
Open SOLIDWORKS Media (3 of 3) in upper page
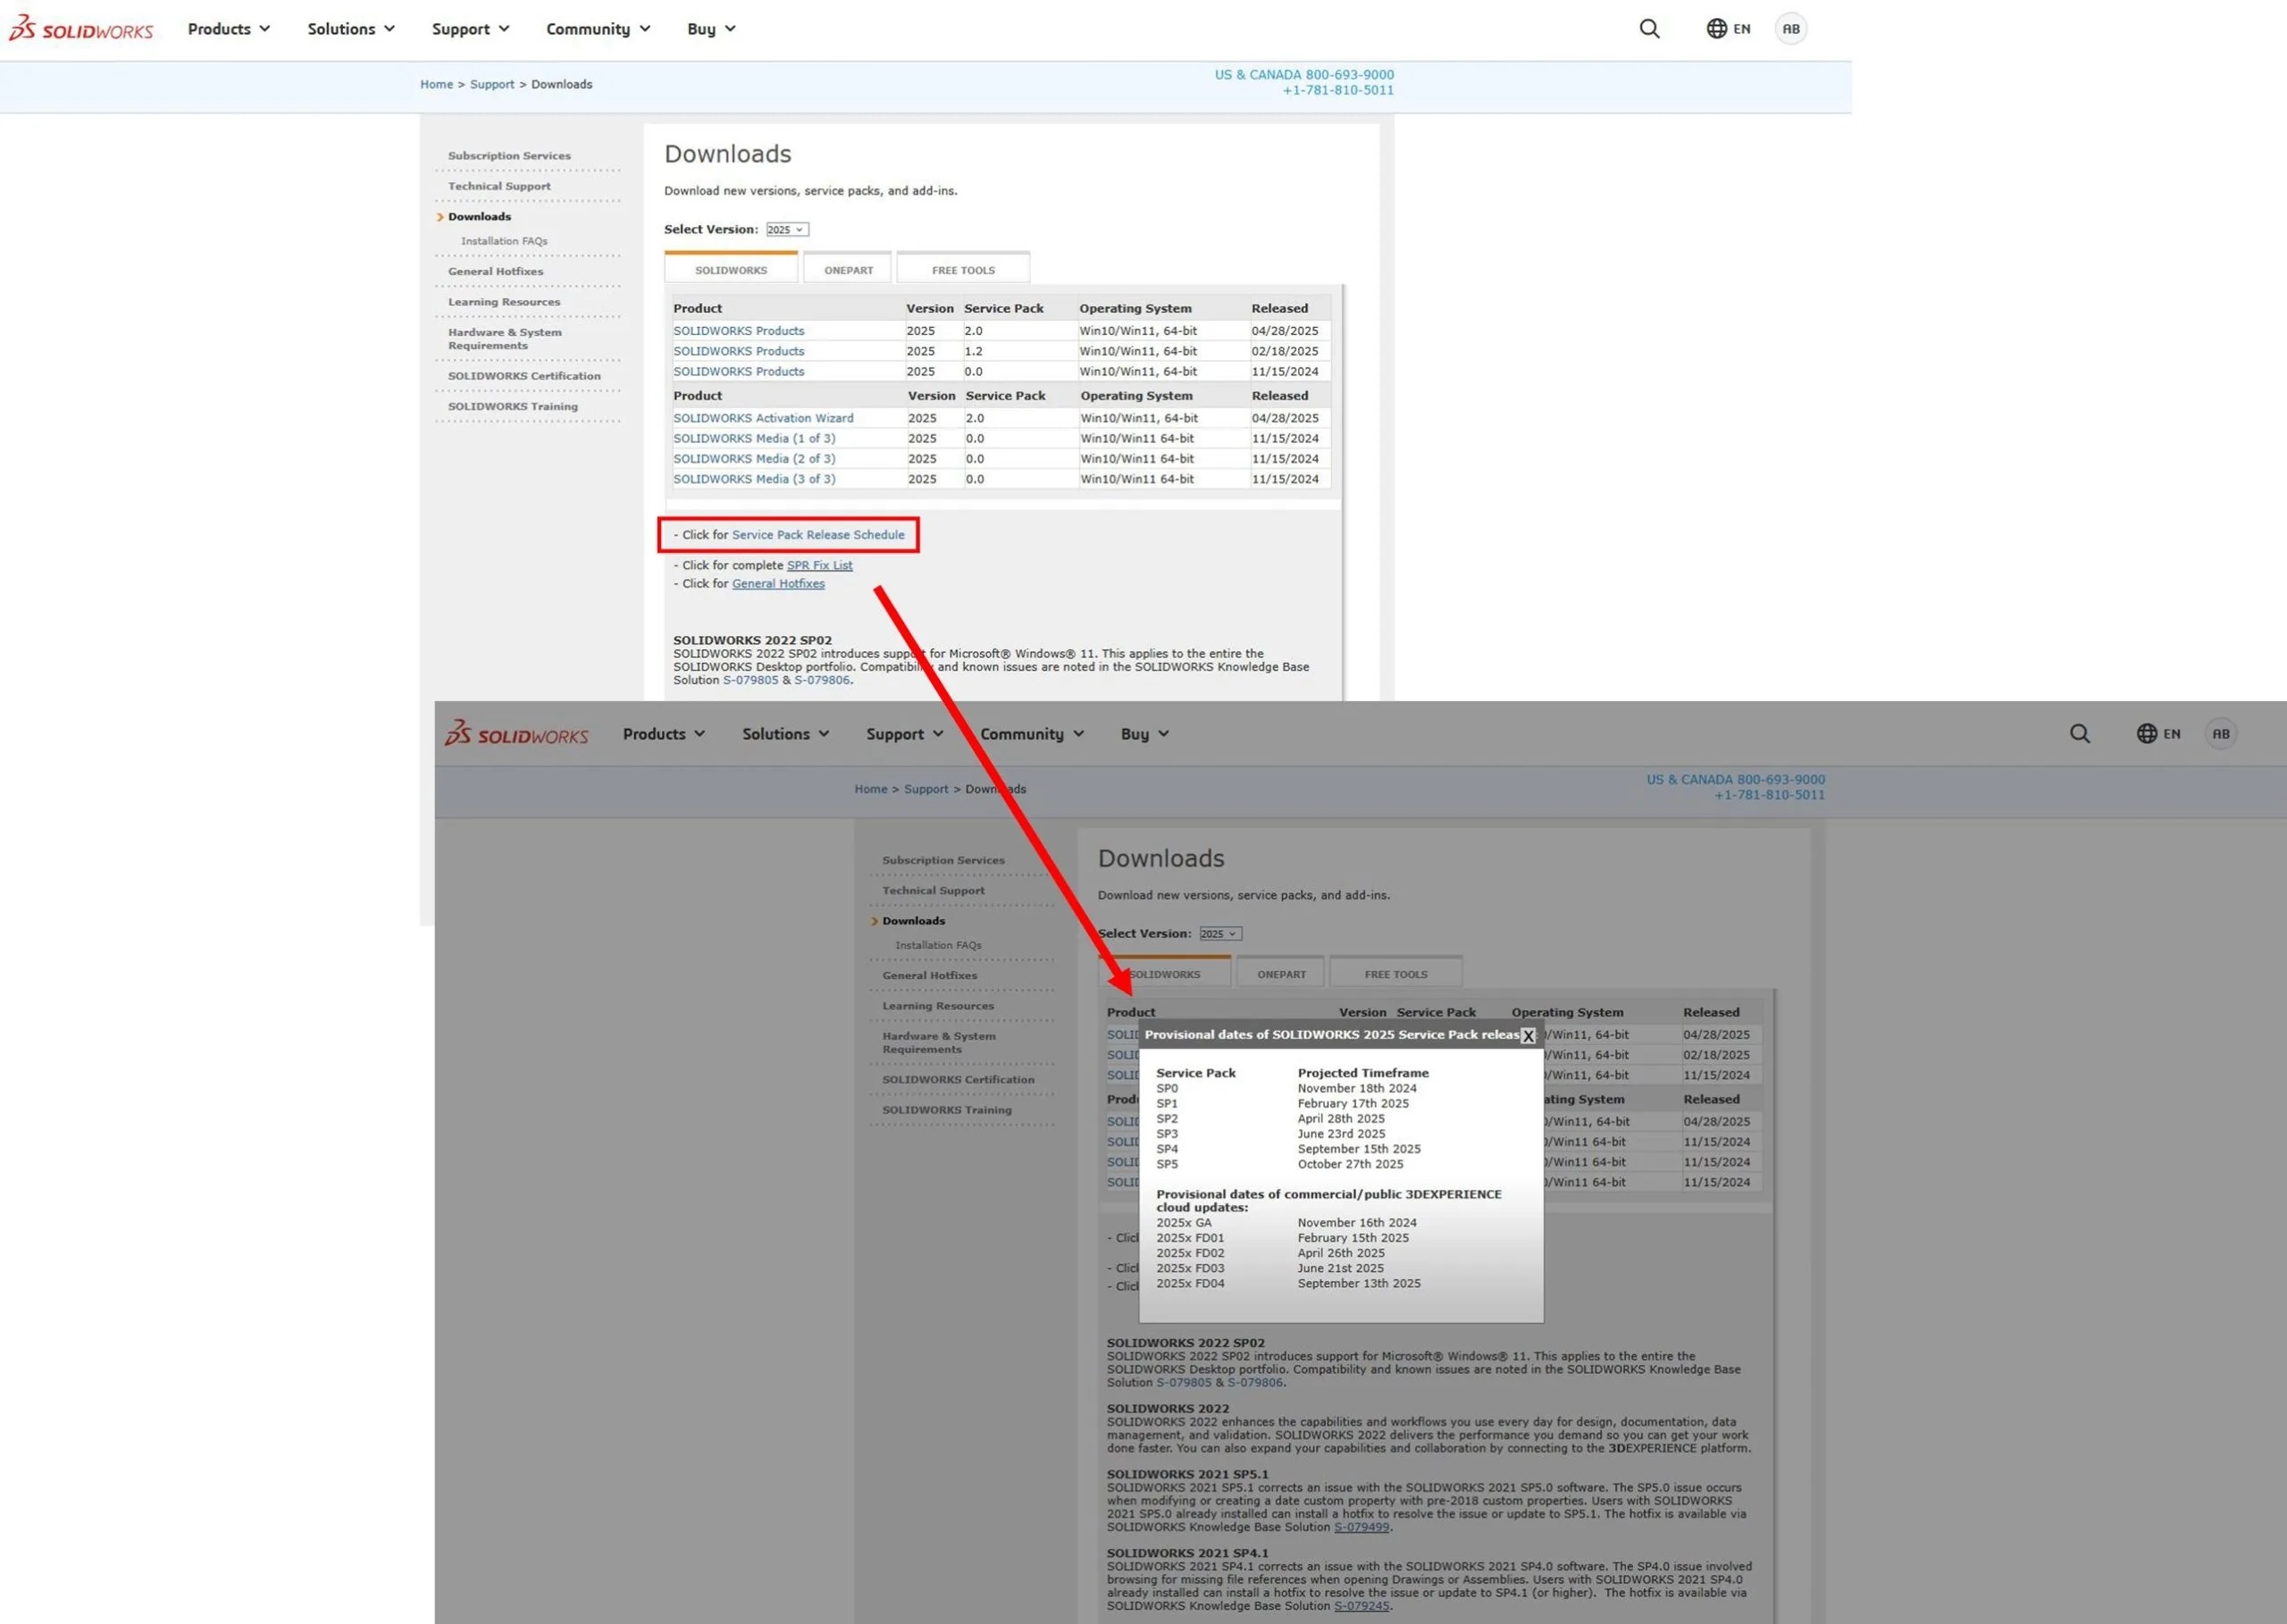[754, 479]
